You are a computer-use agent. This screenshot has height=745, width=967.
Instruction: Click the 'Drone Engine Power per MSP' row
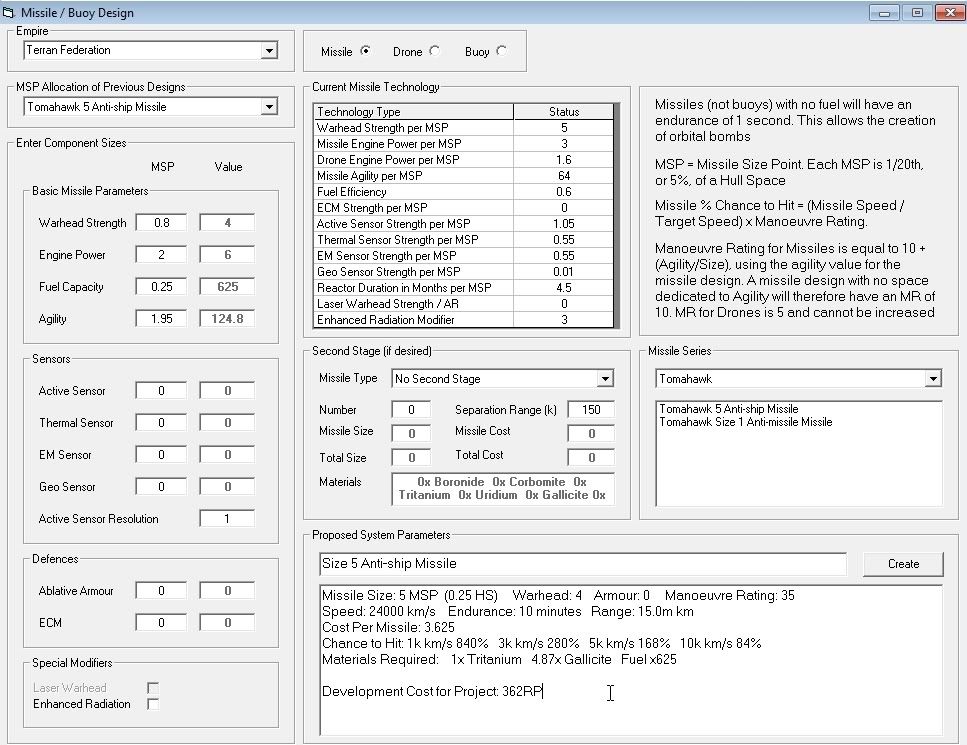click(464, 160)
